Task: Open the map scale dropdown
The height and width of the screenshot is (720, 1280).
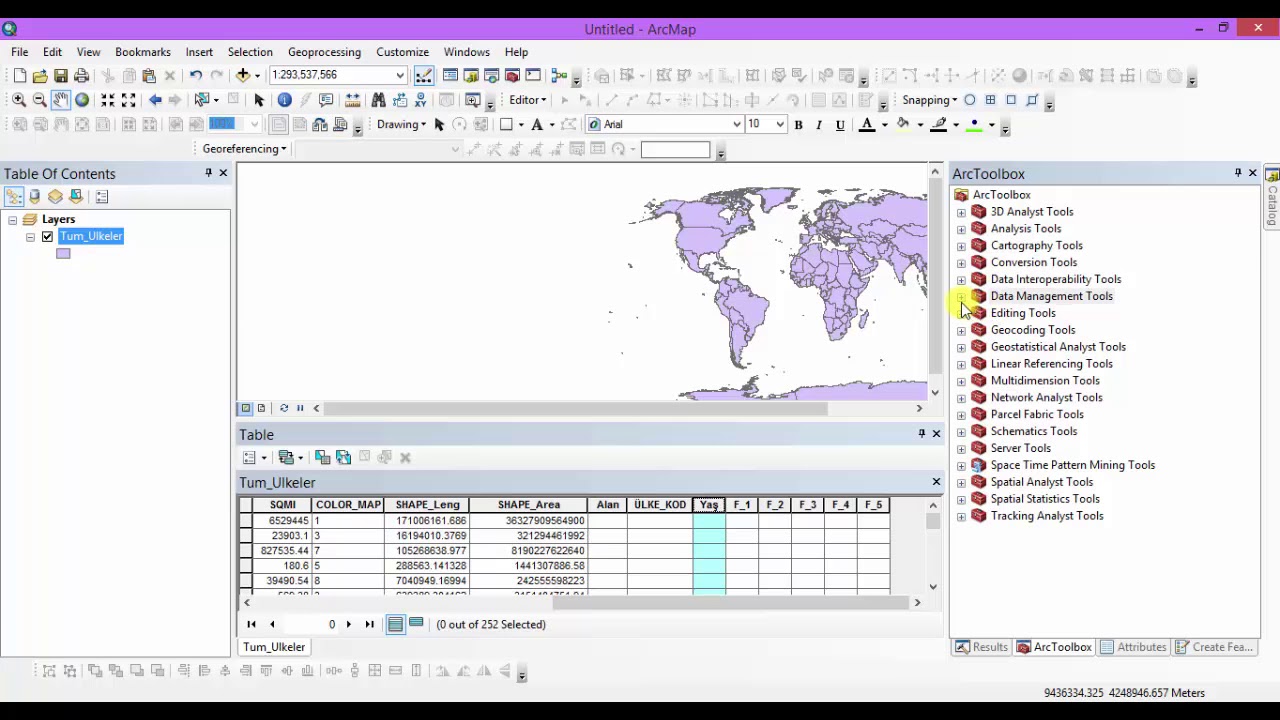Action: click(400, 76)
